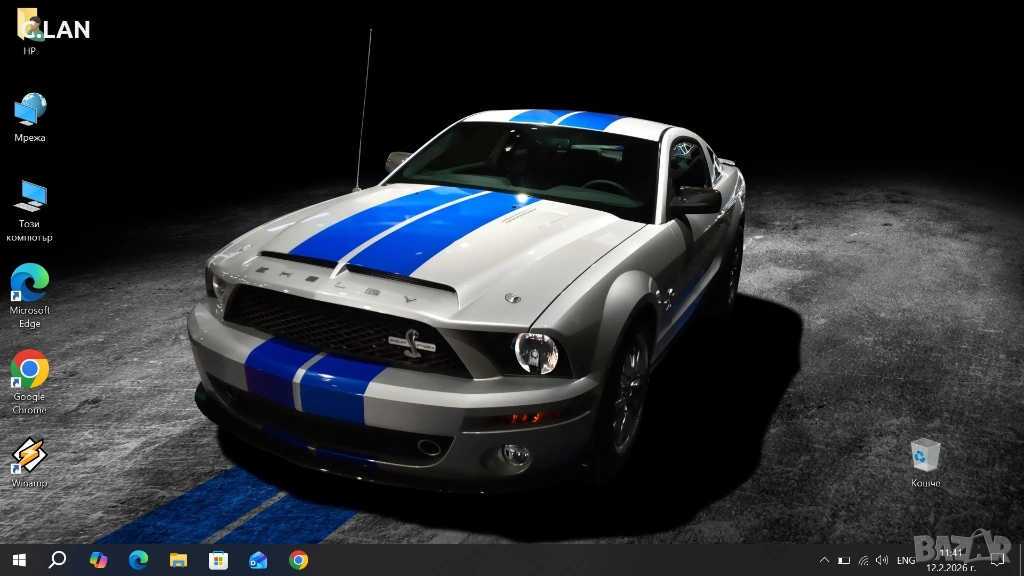Image resolution: width=1024 pixels, height=576 pixels.
Task: Expand hidden system tray icons
Action: coord(824,560)
